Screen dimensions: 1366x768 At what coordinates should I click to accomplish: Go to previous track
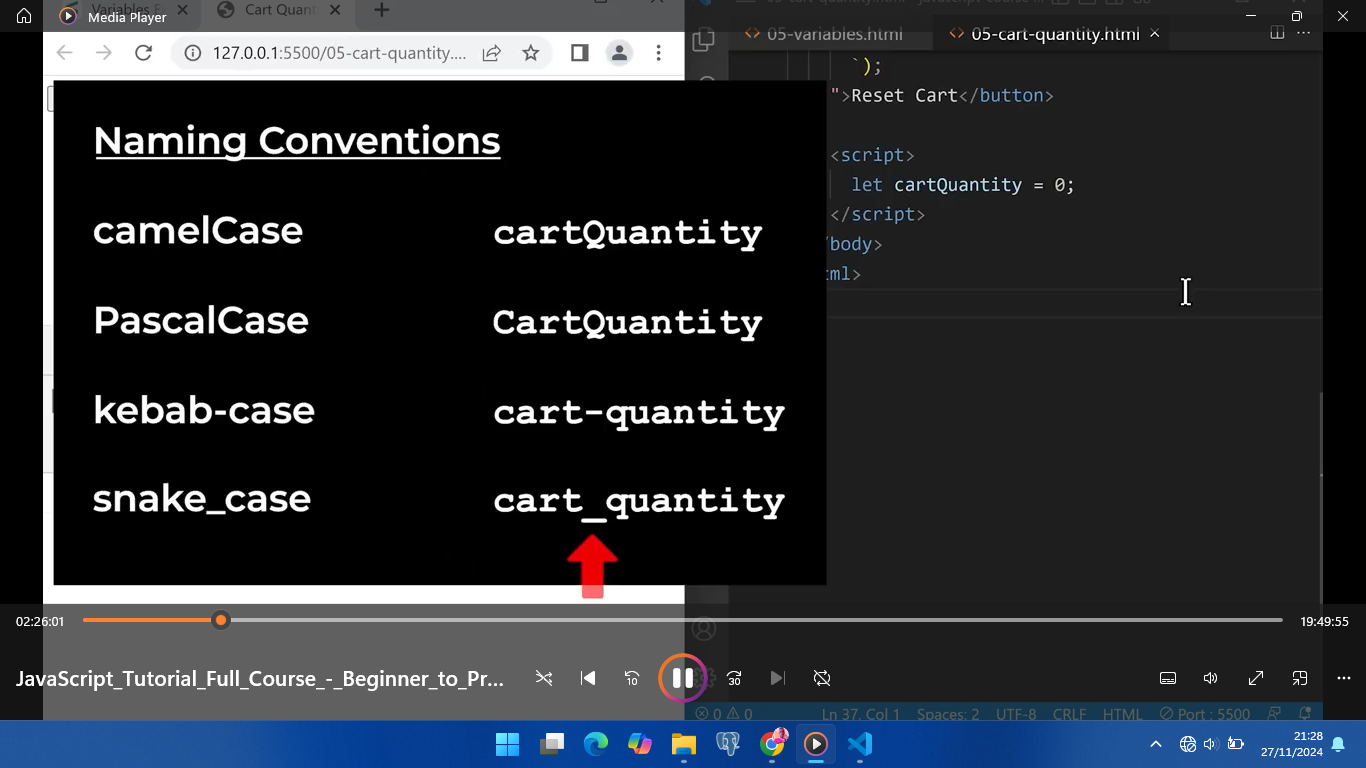point(588,678)
